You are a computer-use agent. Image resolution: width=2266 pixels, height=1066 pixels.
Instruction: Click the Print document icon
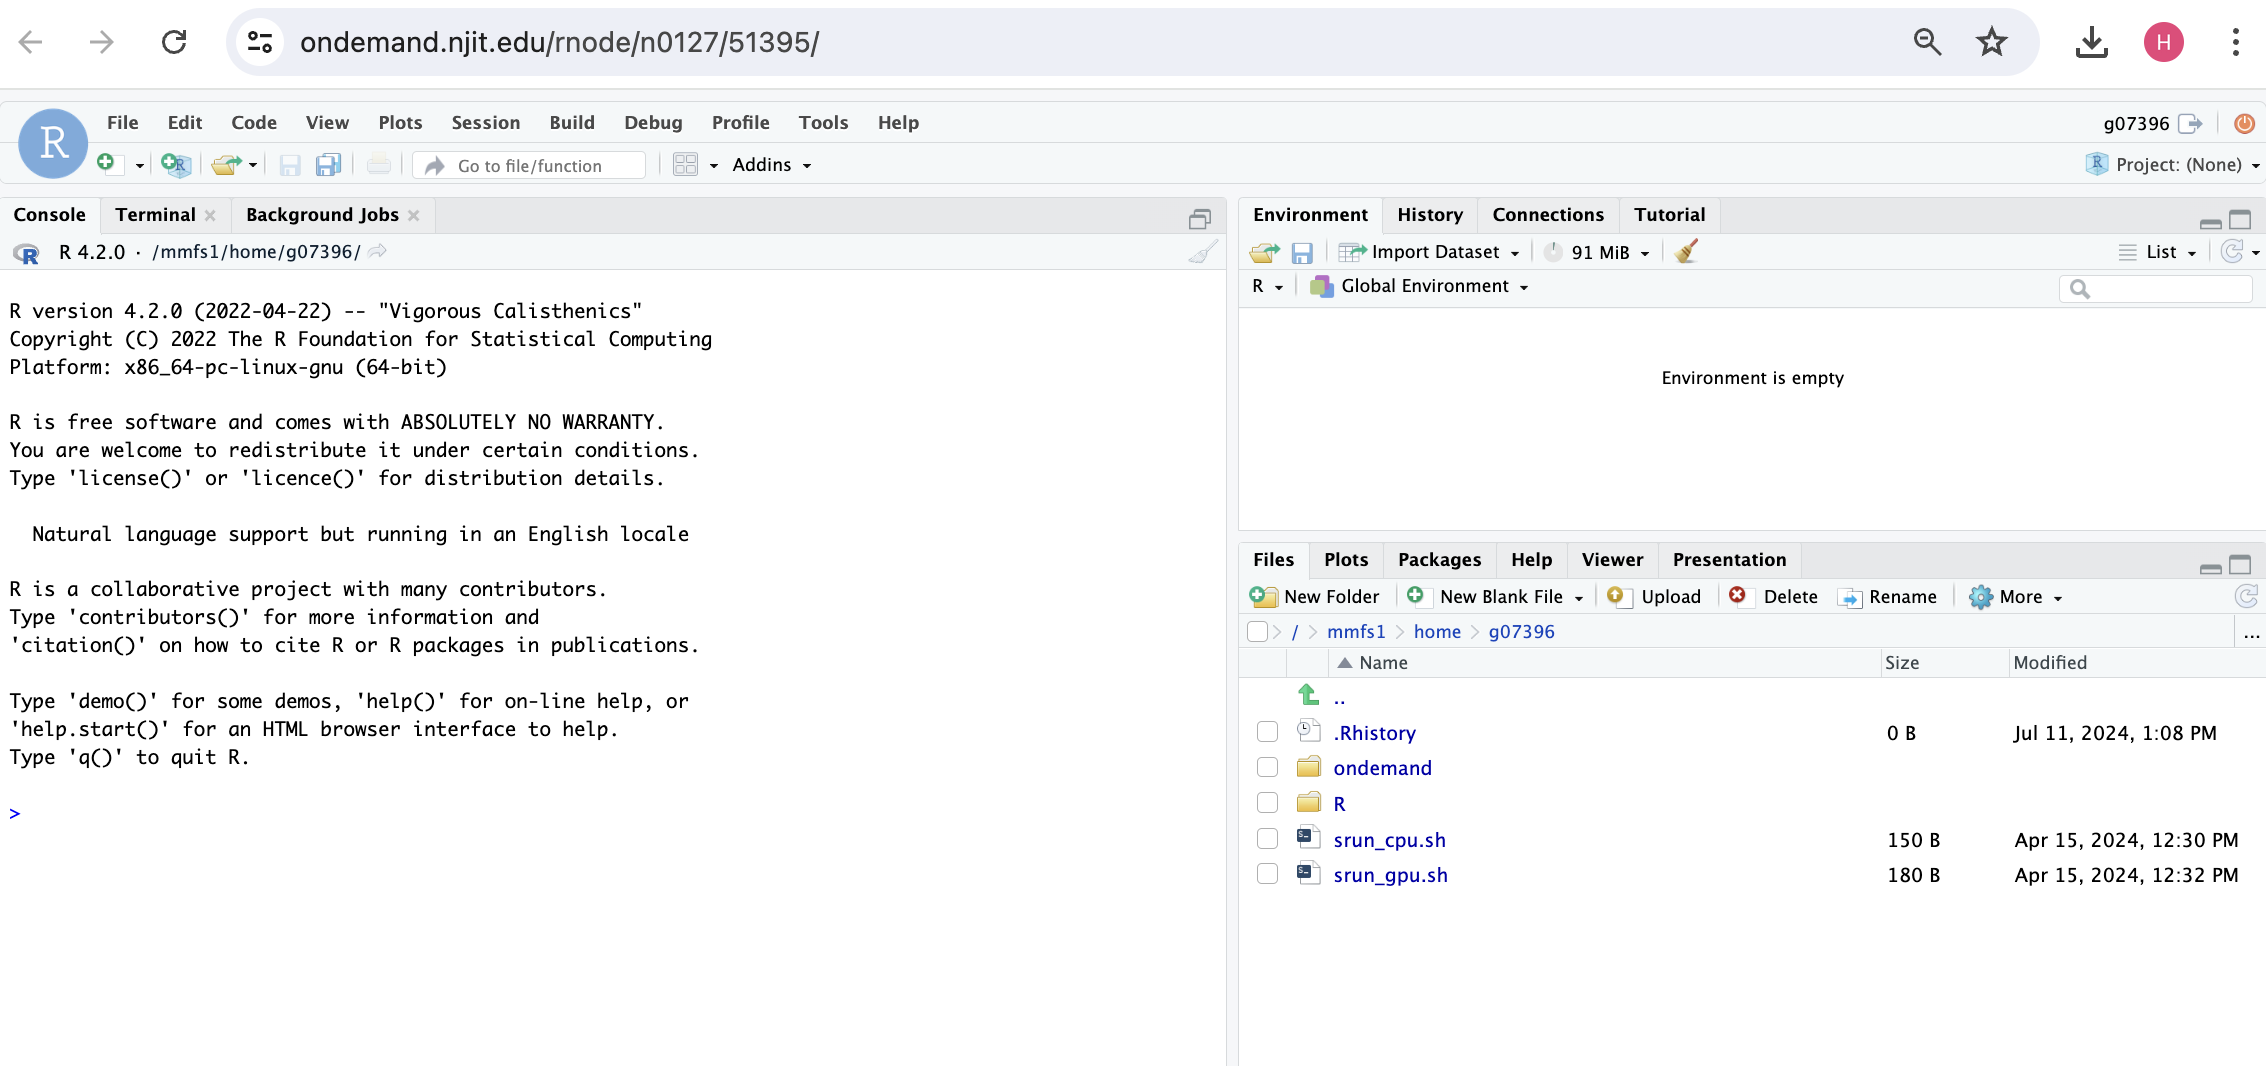tap(379, 165)
